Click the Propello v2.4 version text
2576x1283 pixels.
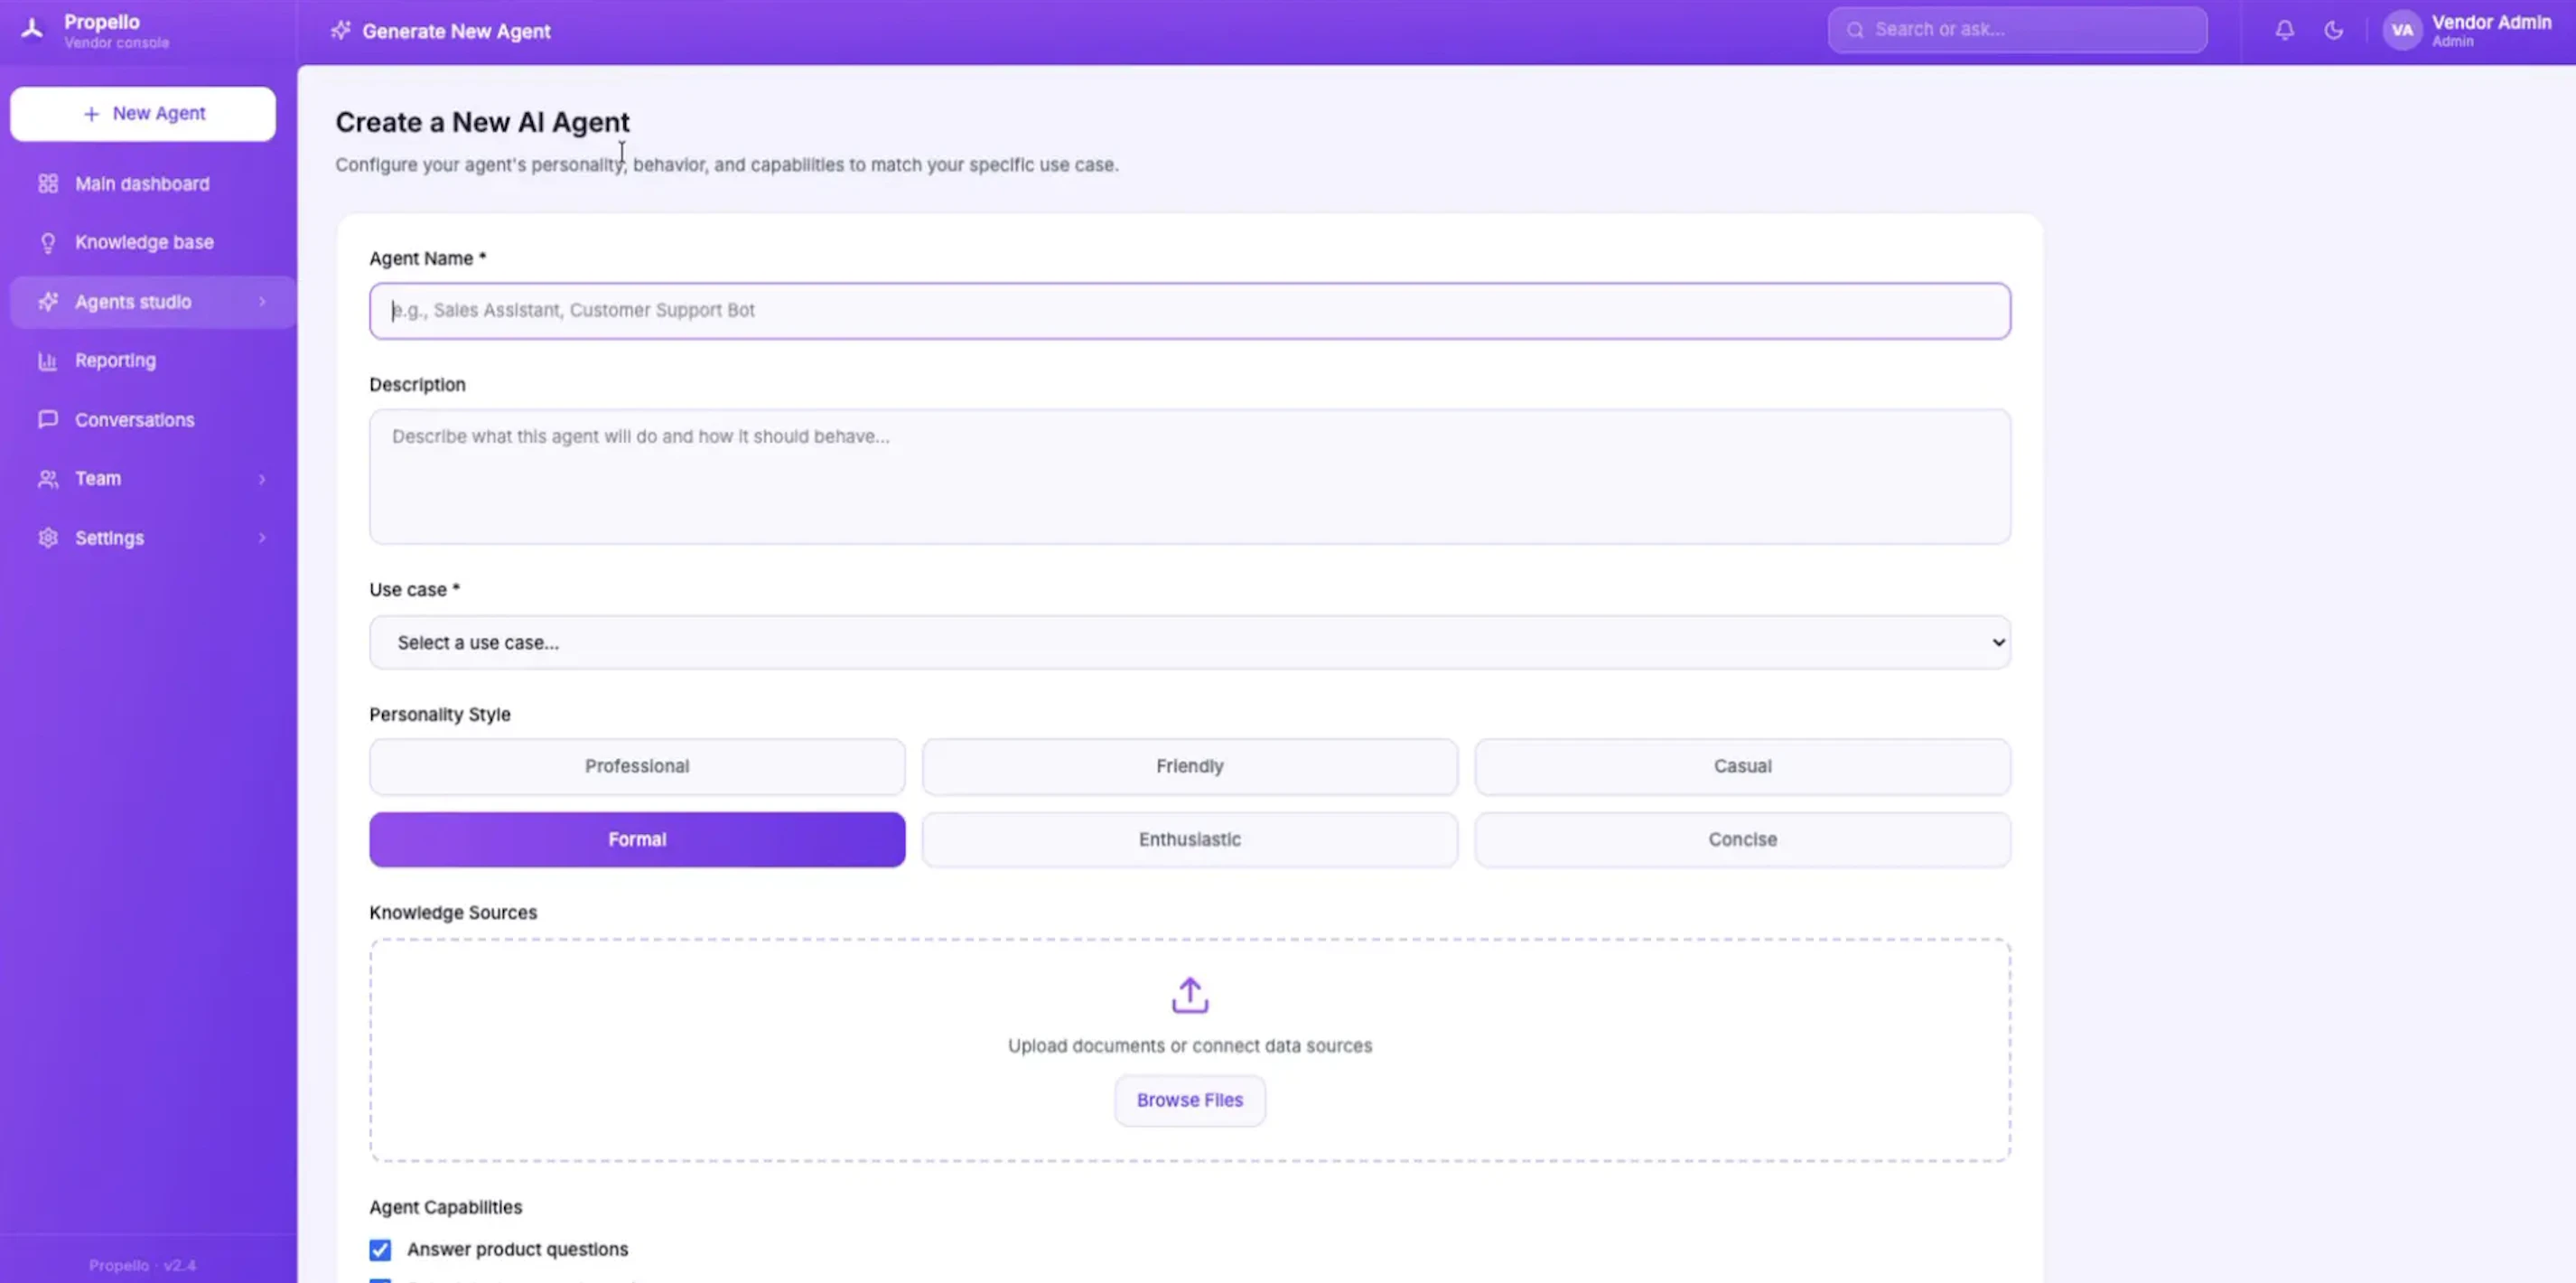(142, 1265)
